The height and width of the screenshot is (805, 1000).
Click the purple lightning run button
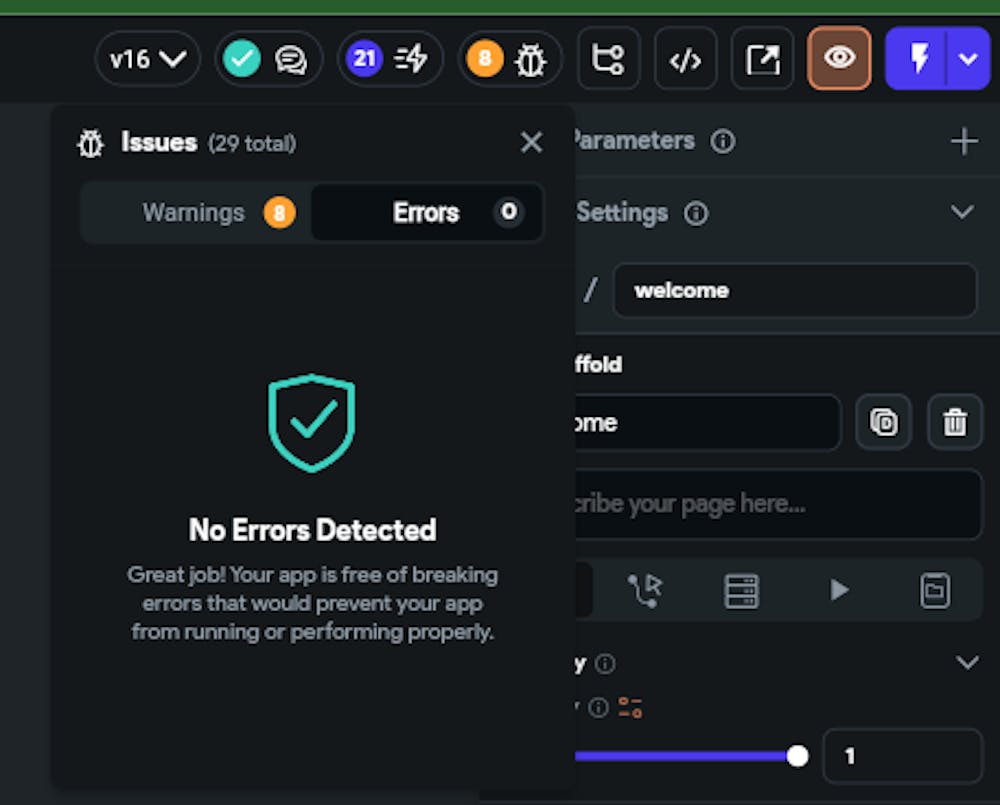918,58
